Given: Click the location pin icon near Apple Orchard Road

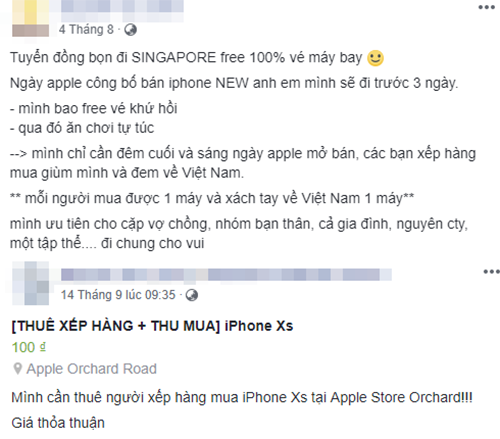Looking at the screenshot, I should click(17, 369).
